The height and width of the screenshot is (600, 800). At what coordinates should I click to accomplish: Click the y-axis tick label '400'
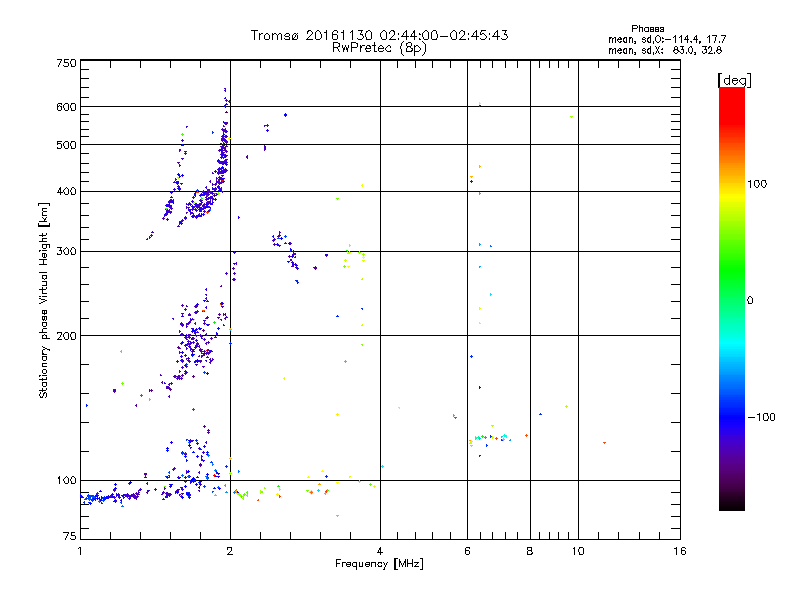coord(66,192)
